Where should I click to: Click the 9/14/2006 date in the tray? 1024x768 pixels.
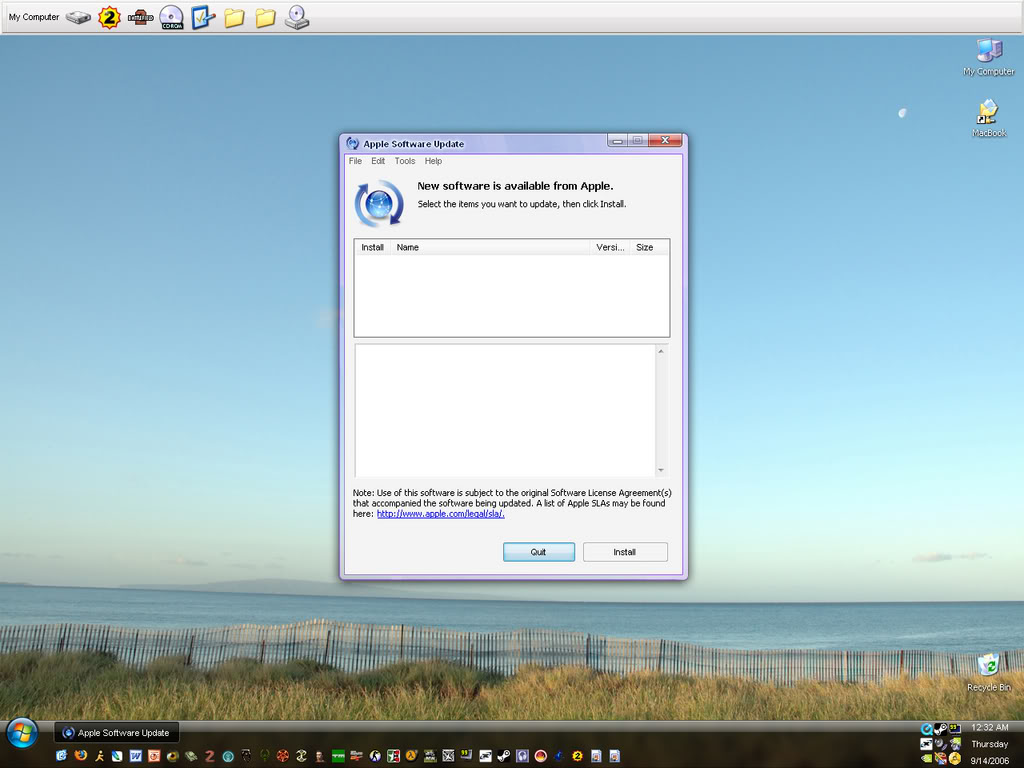tap(989, 761)
